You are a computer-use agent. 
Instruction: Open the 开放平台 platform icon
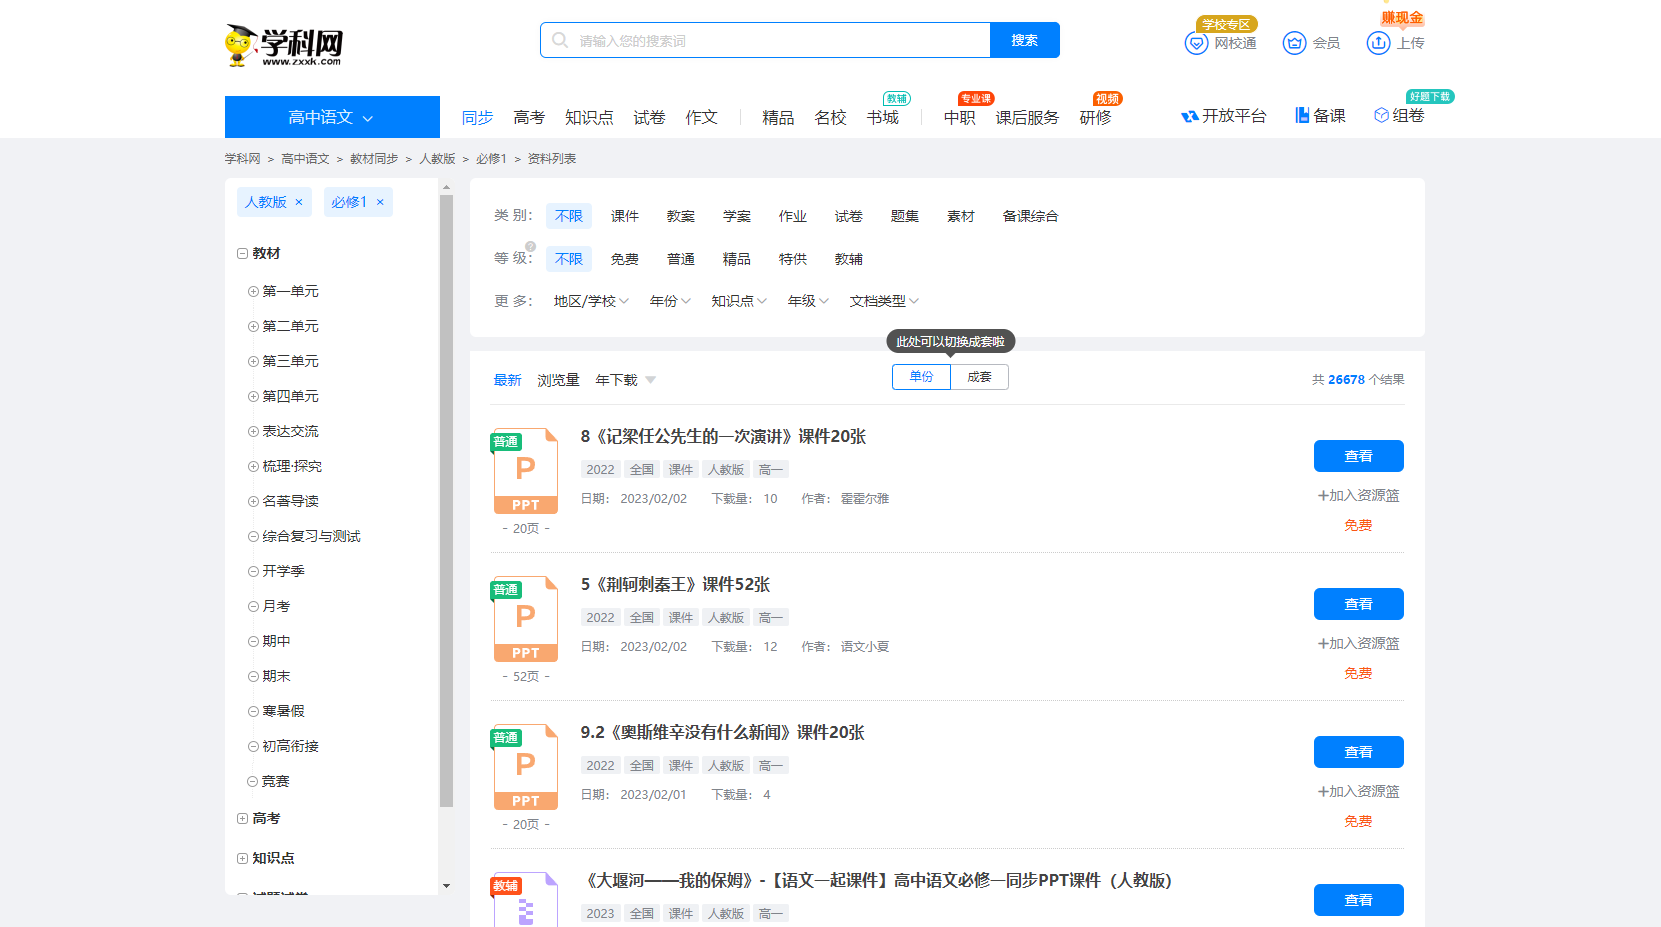[x=1190, y=116]
